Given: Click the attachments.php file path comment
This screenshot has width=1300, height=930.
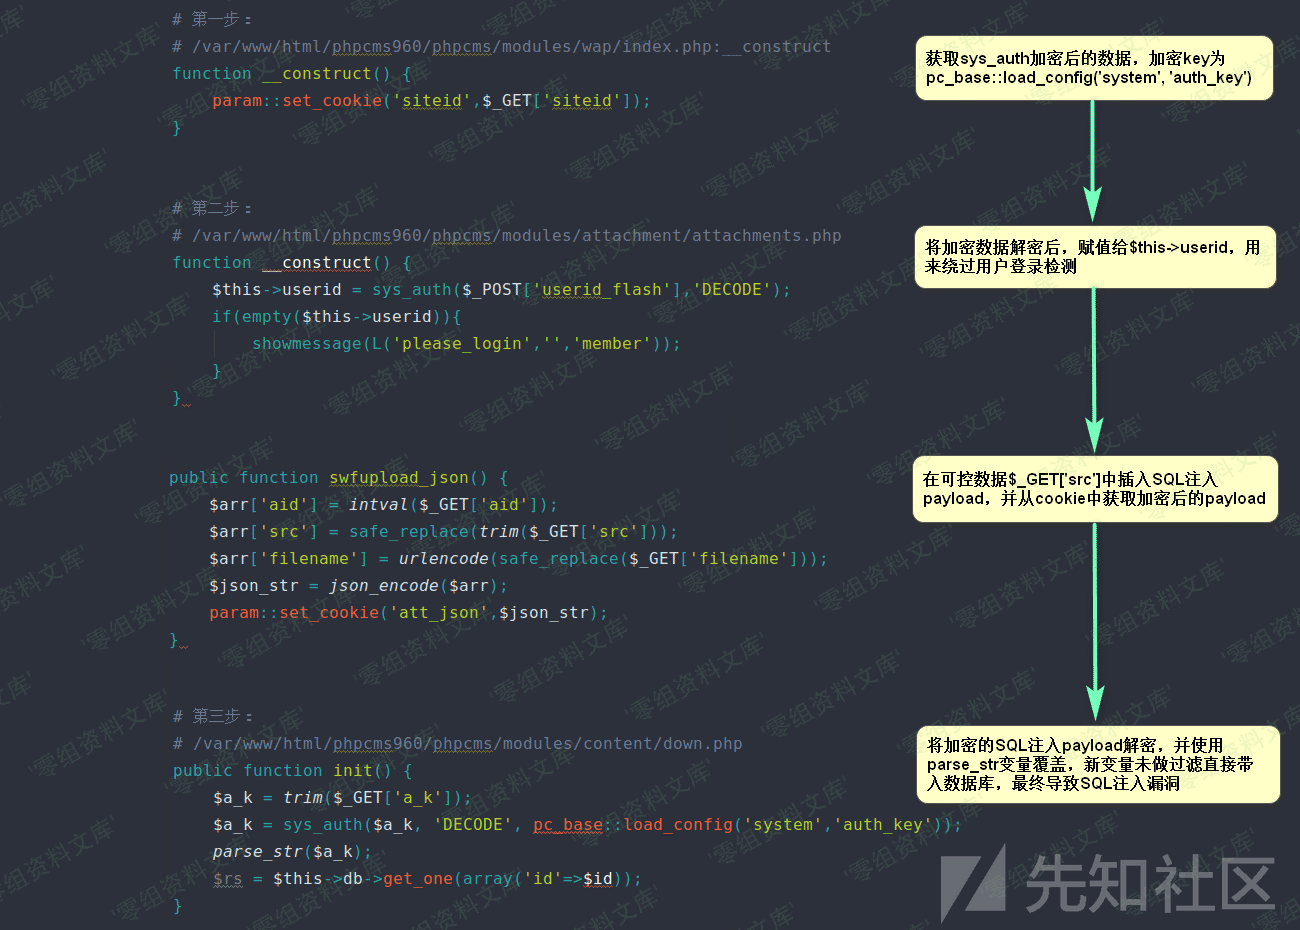Looking at the screenshot, I should (506, 236).
